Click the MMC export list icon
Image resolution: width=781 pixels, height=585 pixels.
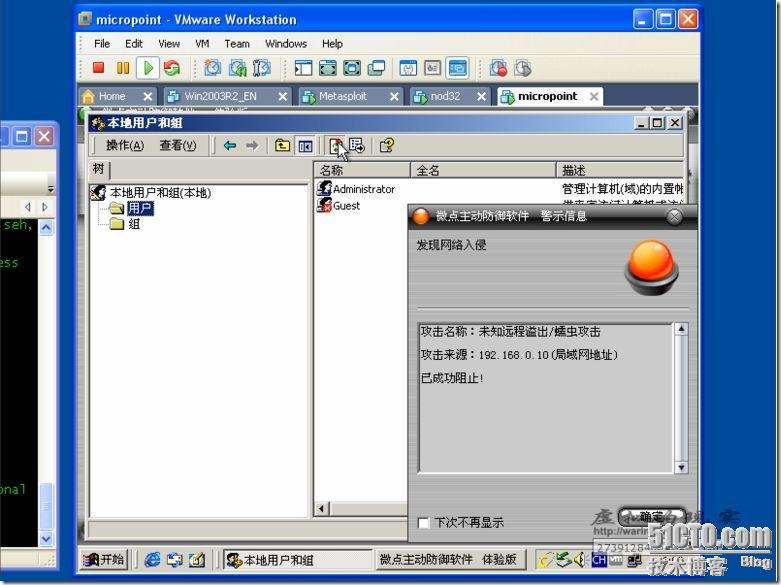pyautogui.click(x=357, y=146)
